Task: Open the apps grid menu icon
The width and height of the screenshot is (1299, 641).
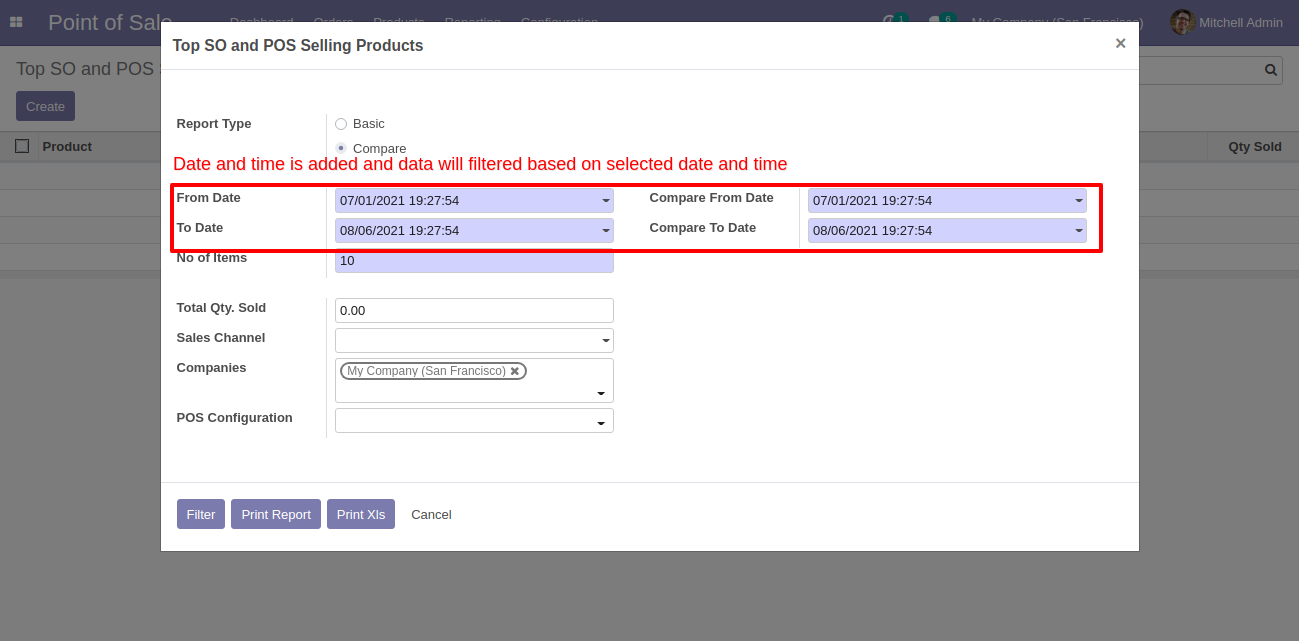Action: (16, 22)
